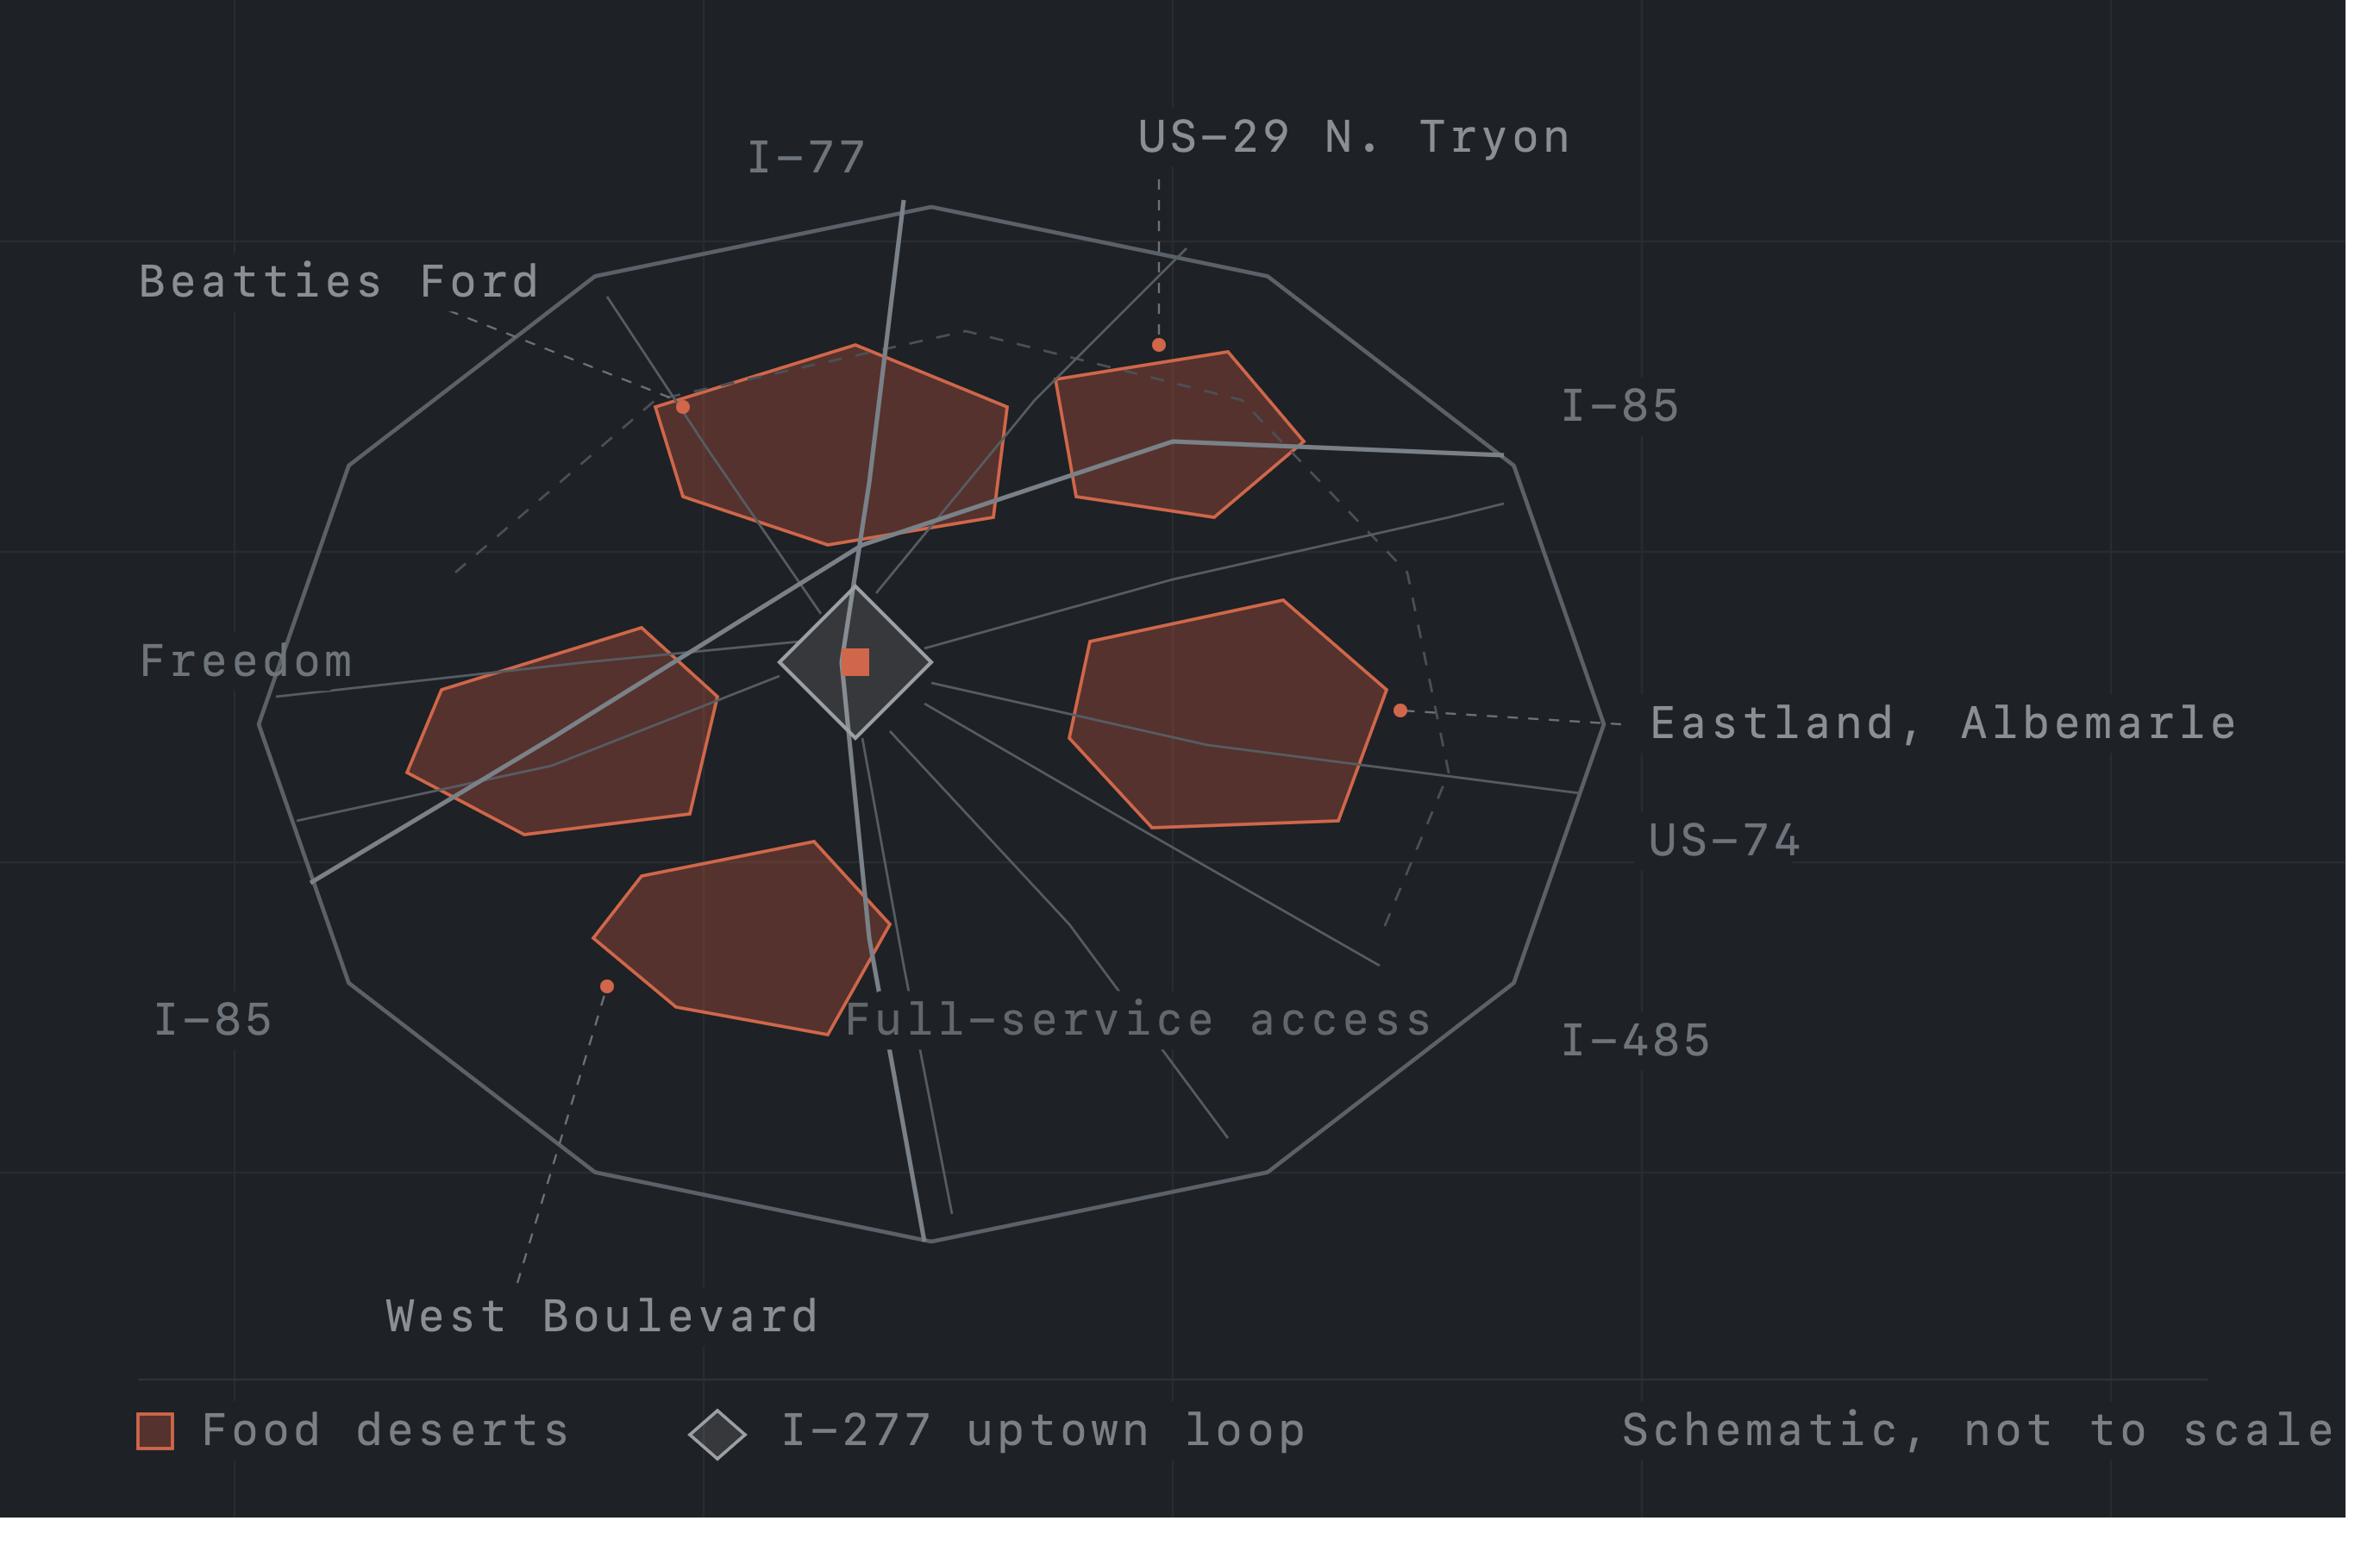Click the Eastland, Albemarle marker dot
Viewport: 2380px width, 1552px height.
[1400, 710]
